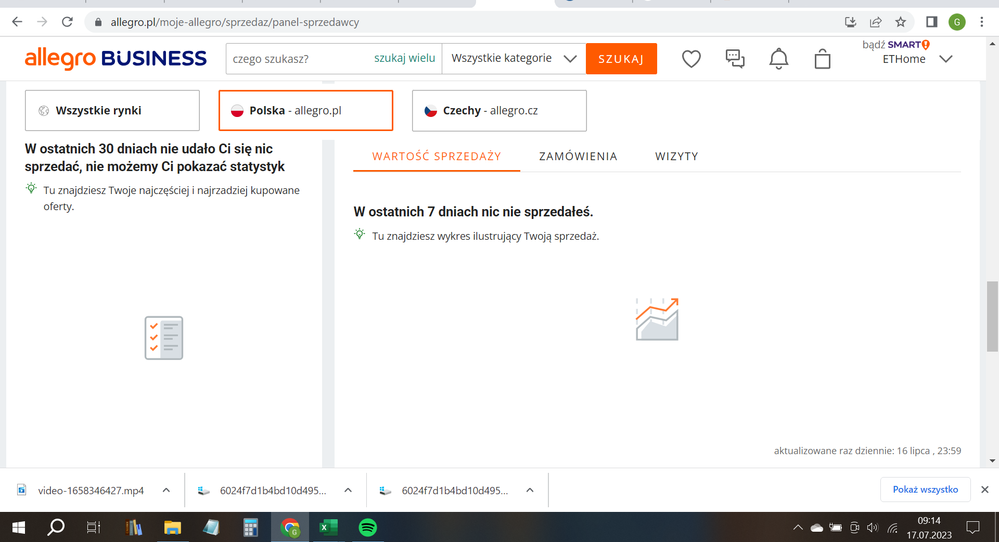Open the Windows Start menu
The width and height of the screenshot is (999, 542).
click(x=18, y=527)
